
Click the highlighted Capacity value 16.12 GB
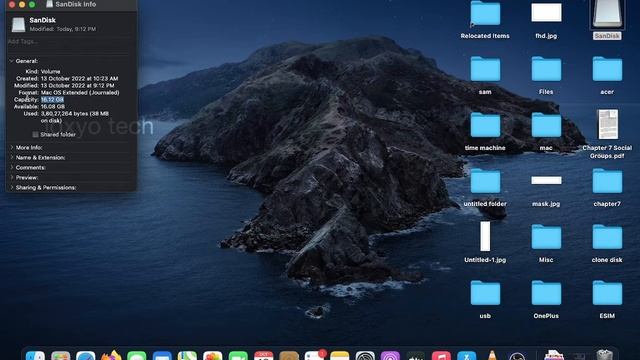pos(52,100)
